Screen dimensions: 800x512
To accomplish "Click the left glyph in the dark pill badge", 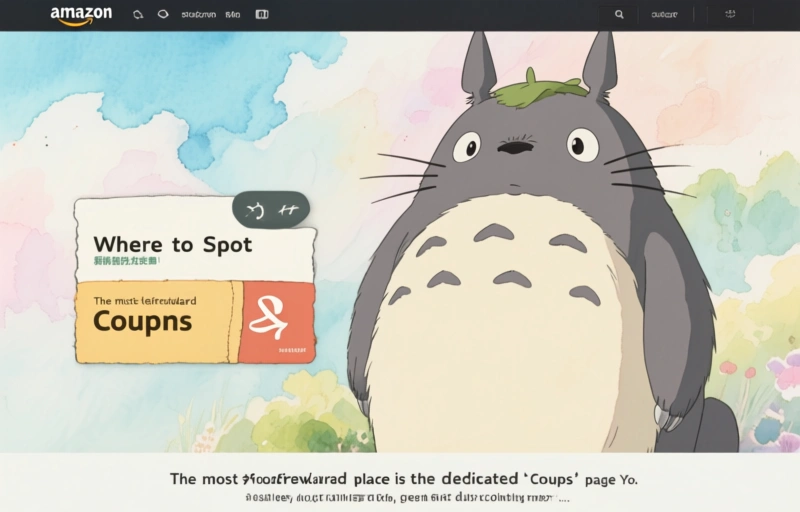I will click(256, 210).
